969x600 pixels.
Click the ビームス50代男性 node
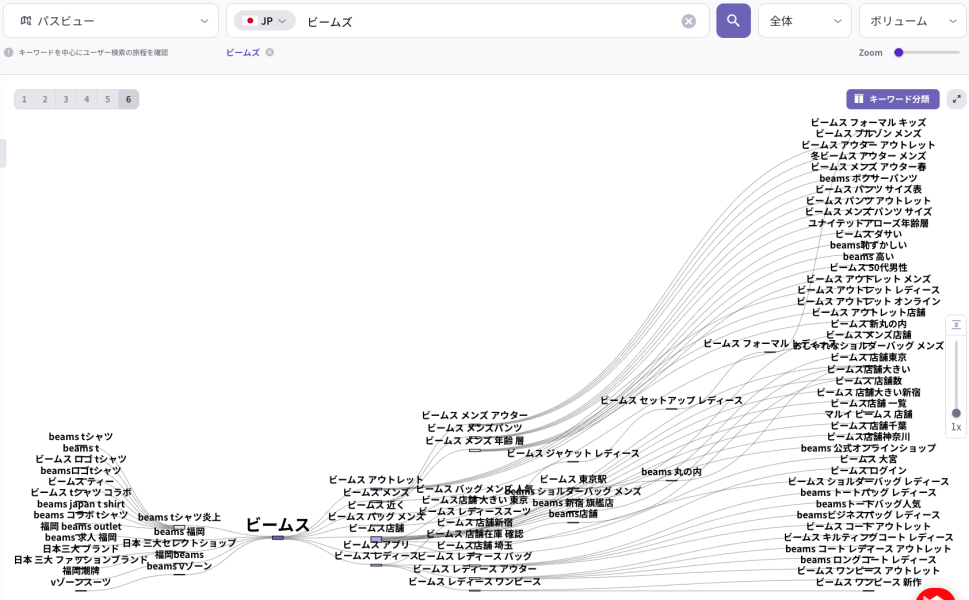(868, 268)
